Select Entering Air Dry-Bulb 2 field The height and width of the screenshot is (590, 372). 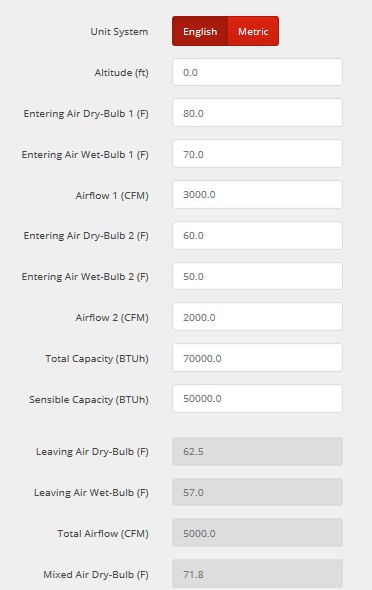[x=257, y=236]
